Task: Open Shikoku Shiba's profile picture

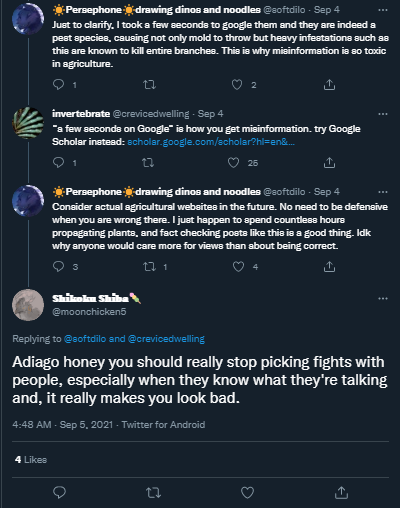Action: pos(28,305)
